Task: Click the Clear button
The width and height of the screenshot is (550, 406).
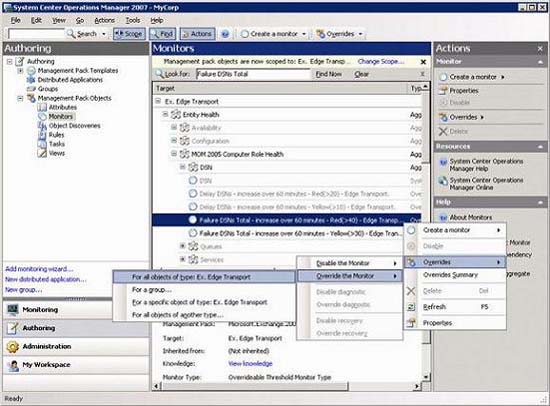Action: (x=361, y=74)
